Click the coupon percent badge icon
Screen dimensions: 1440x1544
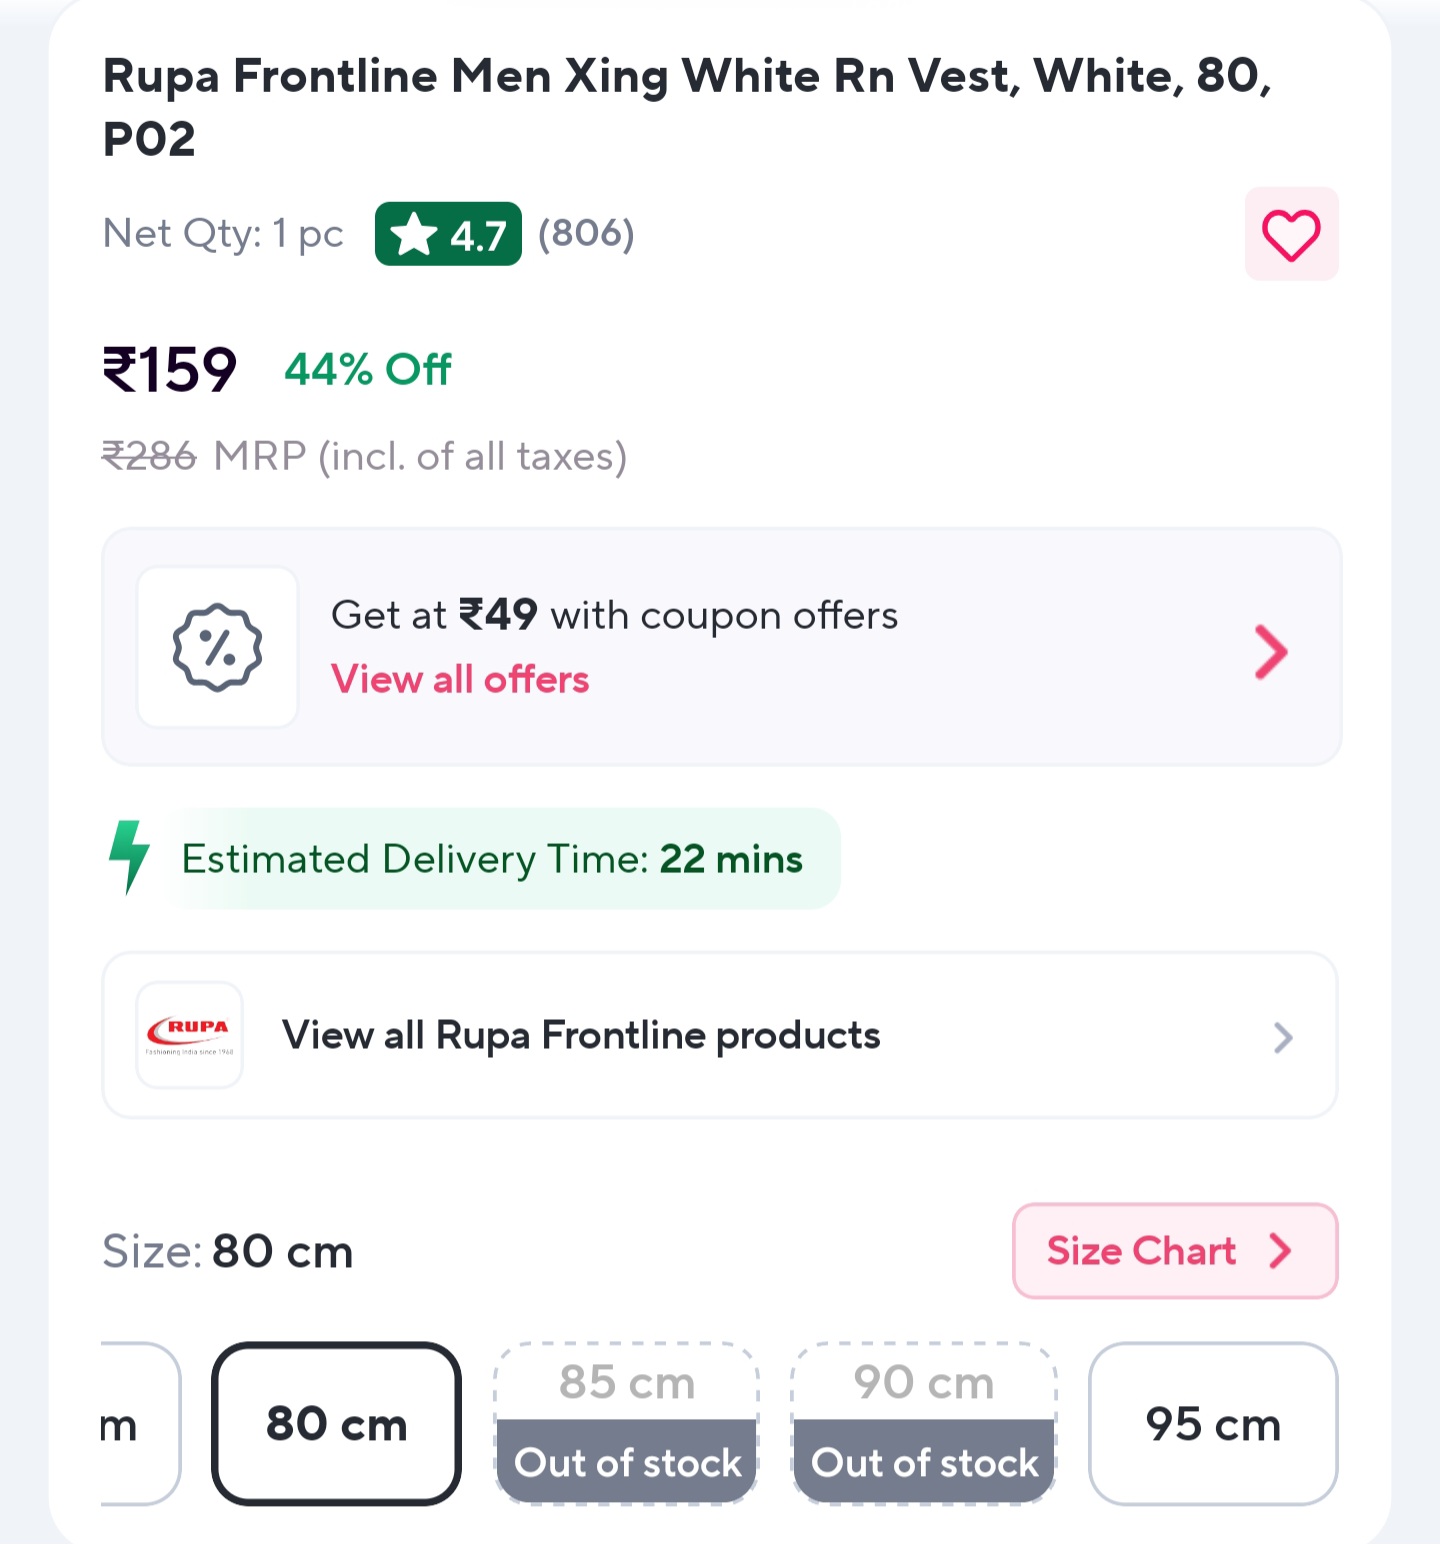[217, 647]
